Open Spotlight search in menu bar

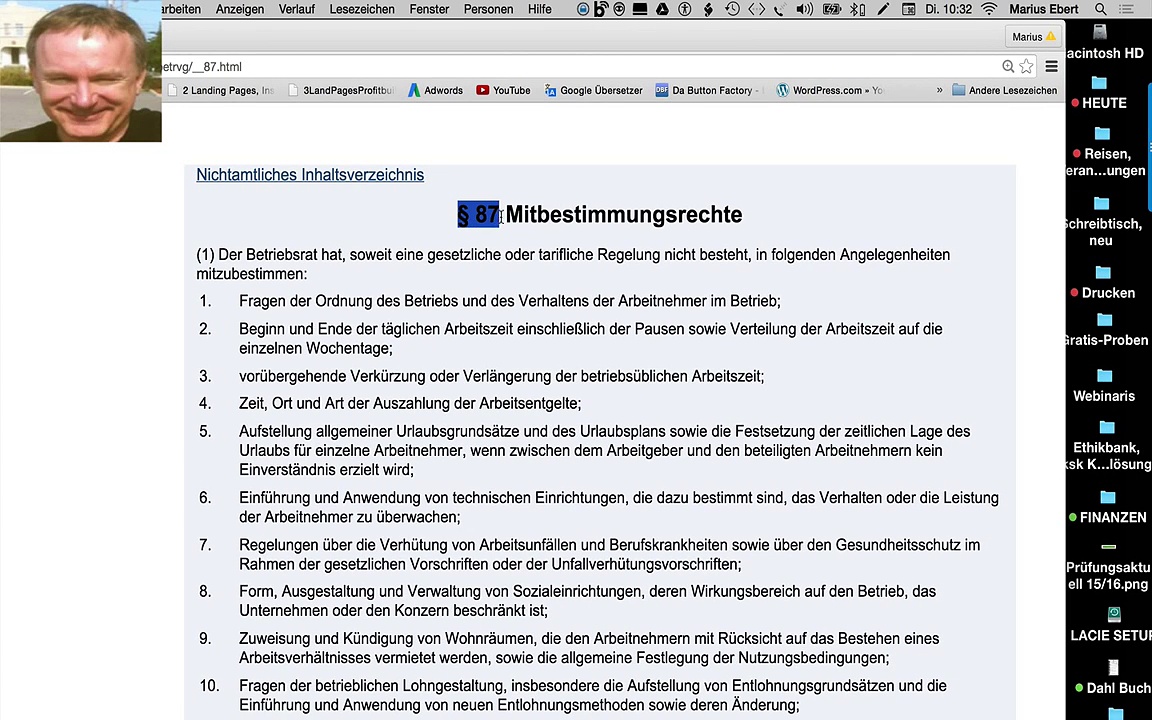(x=1100, y=9)
